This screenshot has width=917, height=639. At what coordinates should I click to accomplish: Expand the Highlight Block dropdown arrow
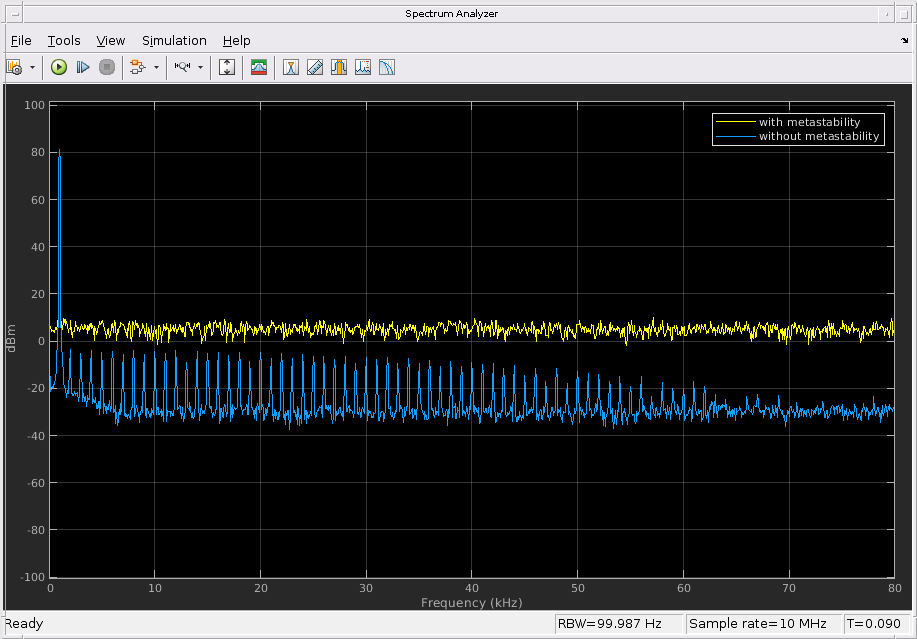156,67
